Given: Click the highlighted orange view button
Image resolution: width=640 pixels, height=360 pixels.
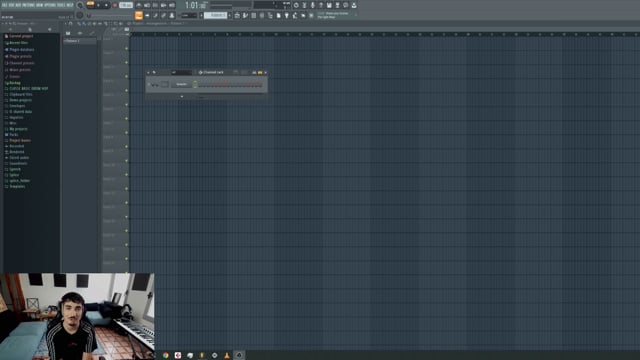Looking at the screenshot, I should (x=139, y=16).
